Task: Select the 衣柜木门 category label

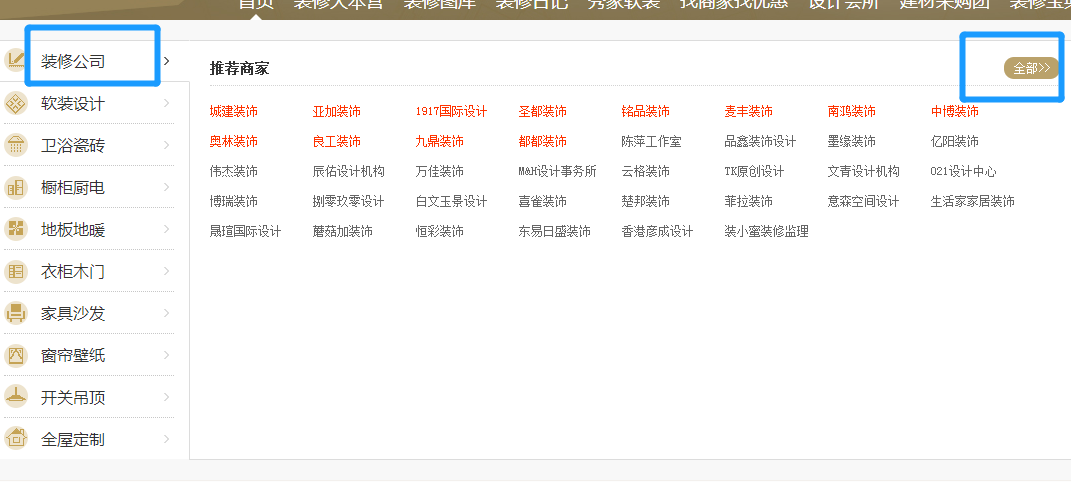Action: point(73,272)
